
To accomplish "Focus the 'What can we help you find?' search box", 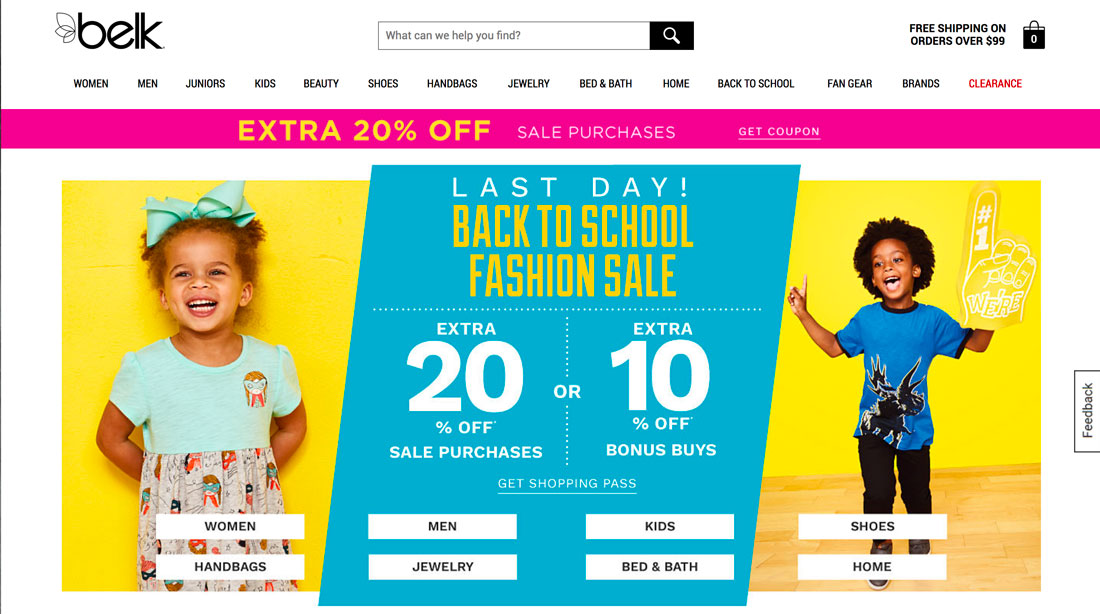I will (x=514, y=36).
